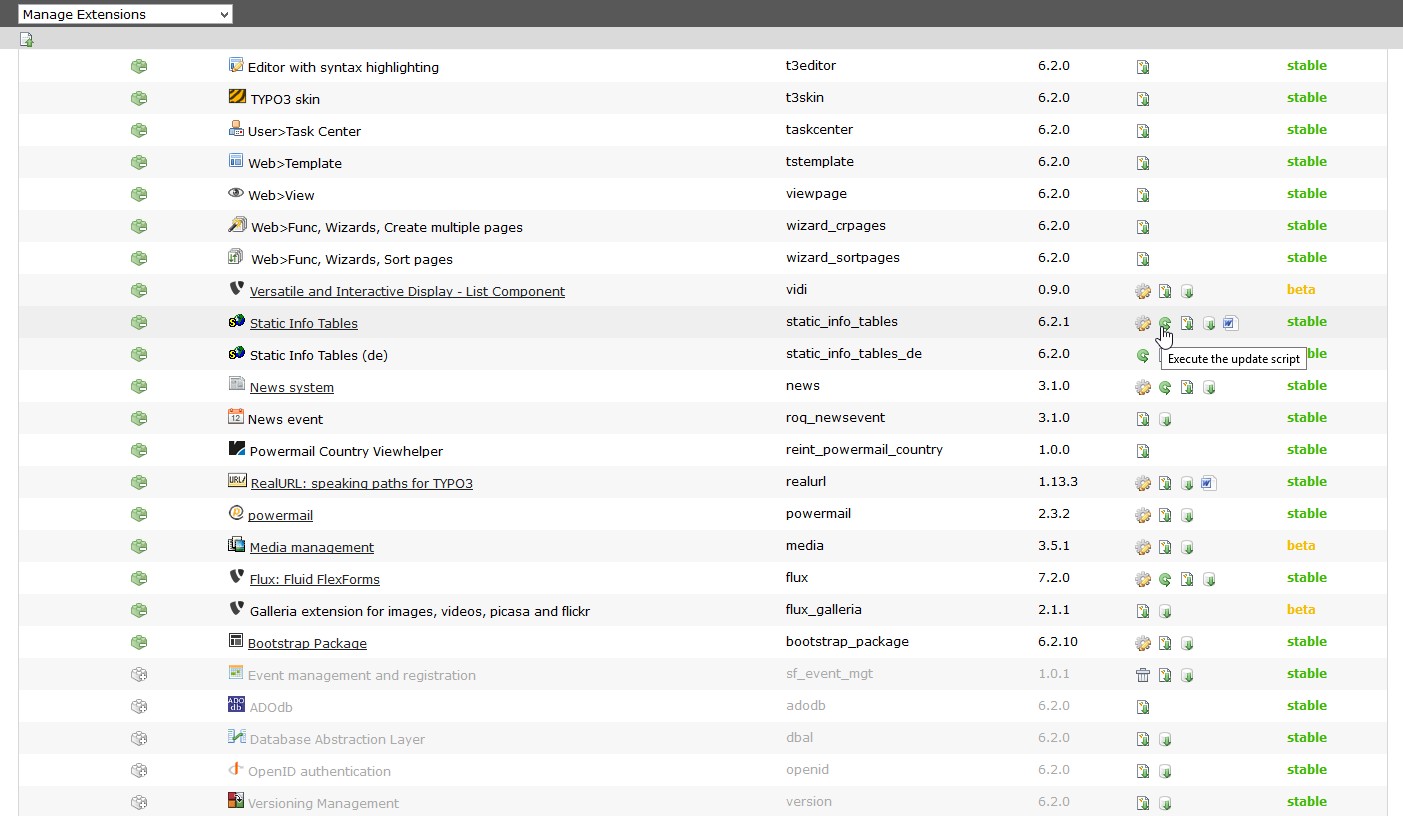
Task: Open the Media management link
Action: [x=311, y=548]
